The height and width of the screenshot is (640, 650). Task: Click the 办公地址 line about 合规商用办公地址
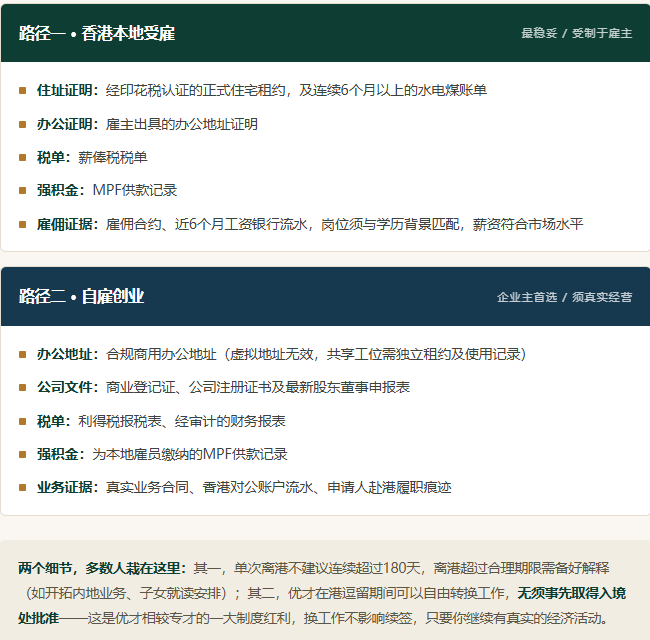[281, 354]
